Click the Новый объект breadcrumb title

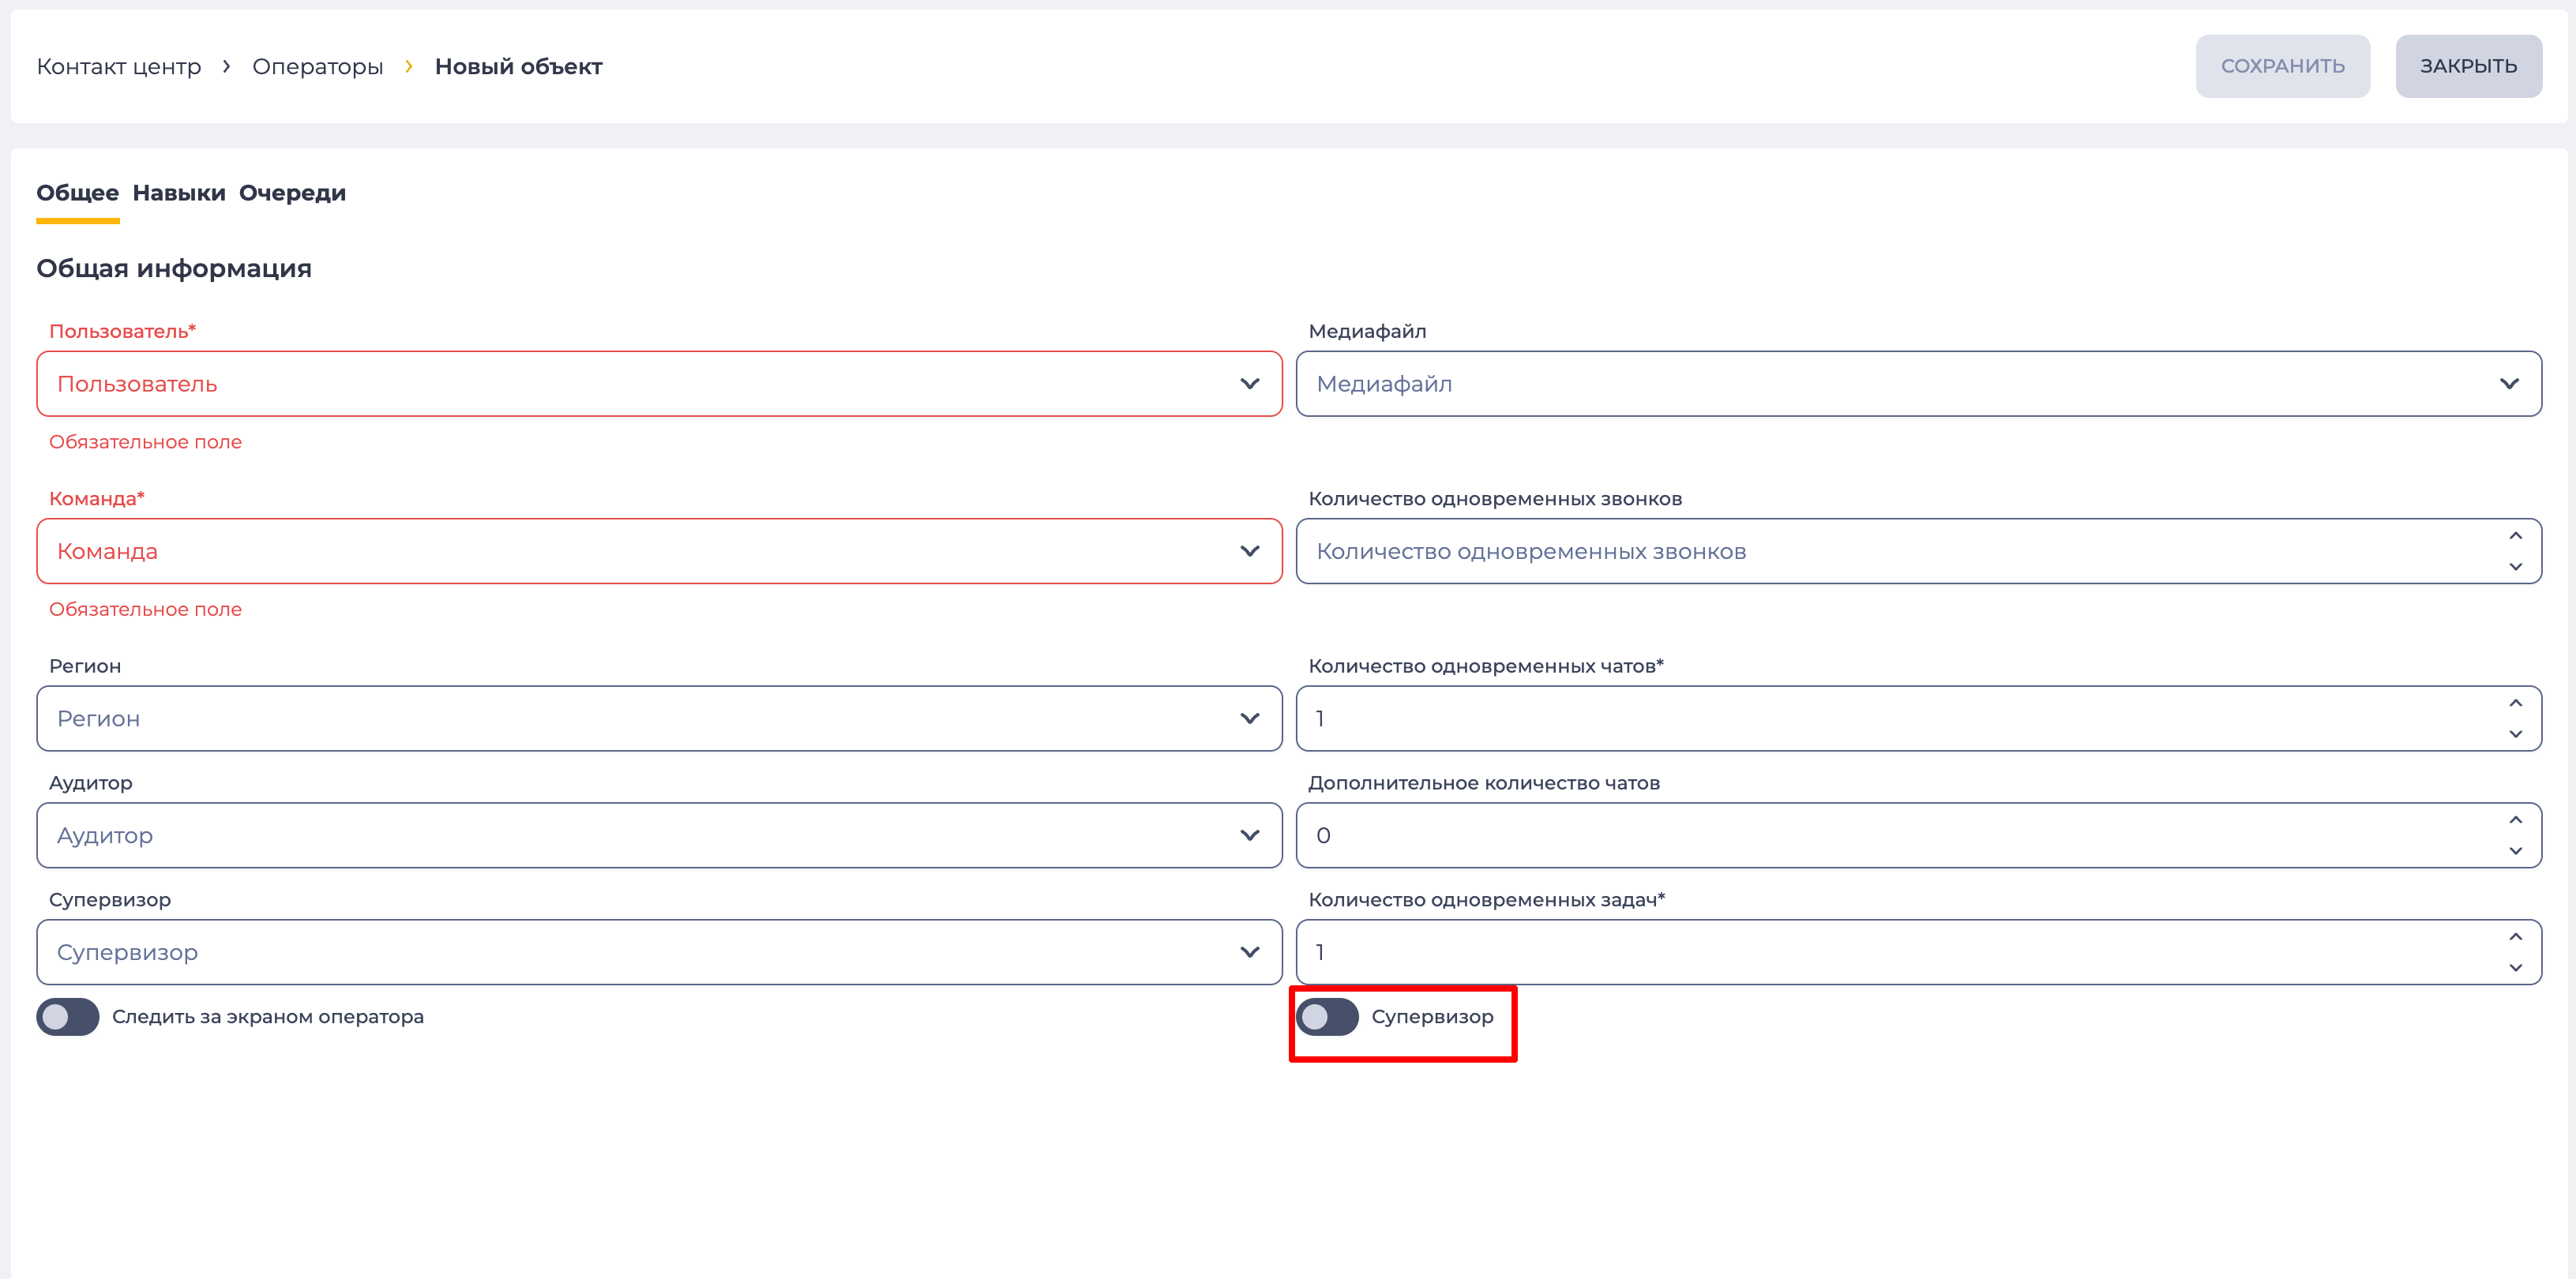518,67
